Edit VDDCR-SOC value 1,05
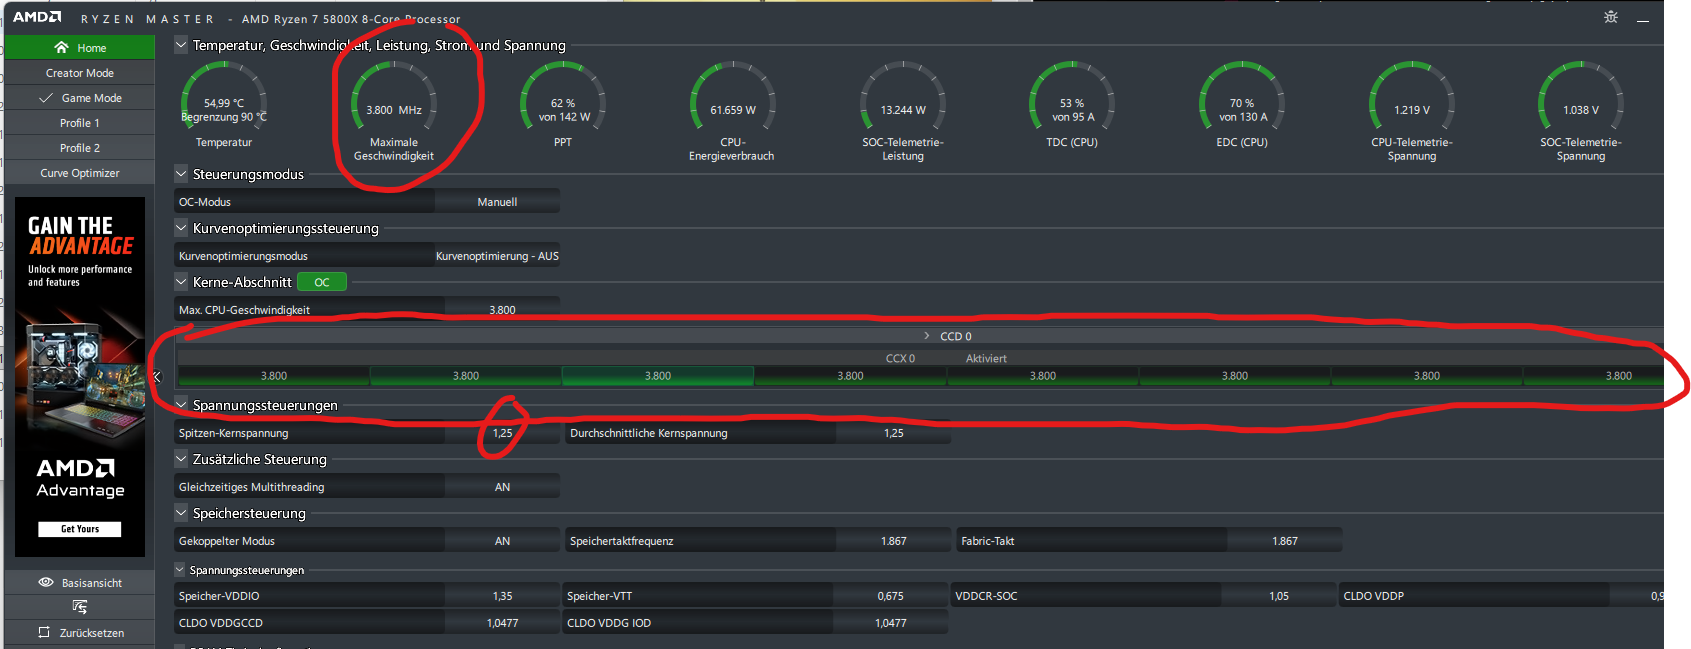Viewport: 1691px width, 649px height. pyautogui.click(x=1279, y=596)
